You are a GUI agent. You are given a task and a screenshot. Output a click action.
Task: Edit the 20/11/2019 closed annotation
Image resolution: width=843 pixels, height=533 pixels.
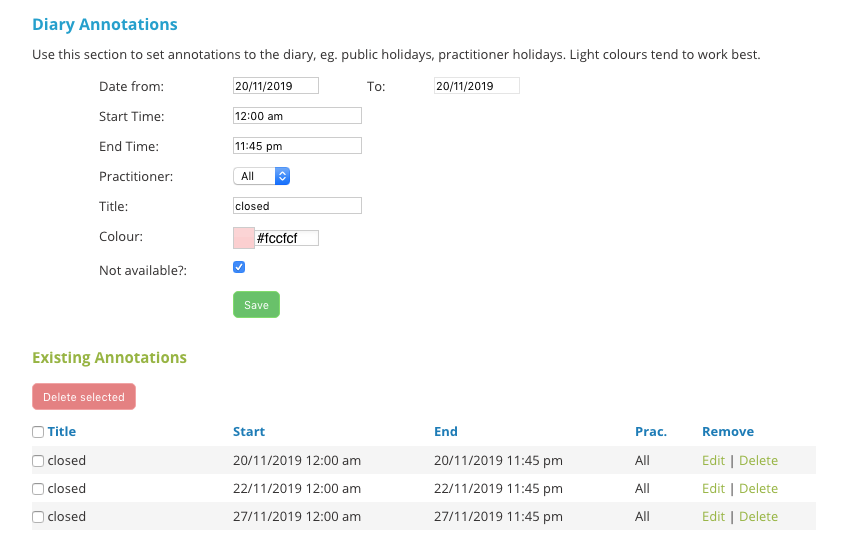pos(713,460)
